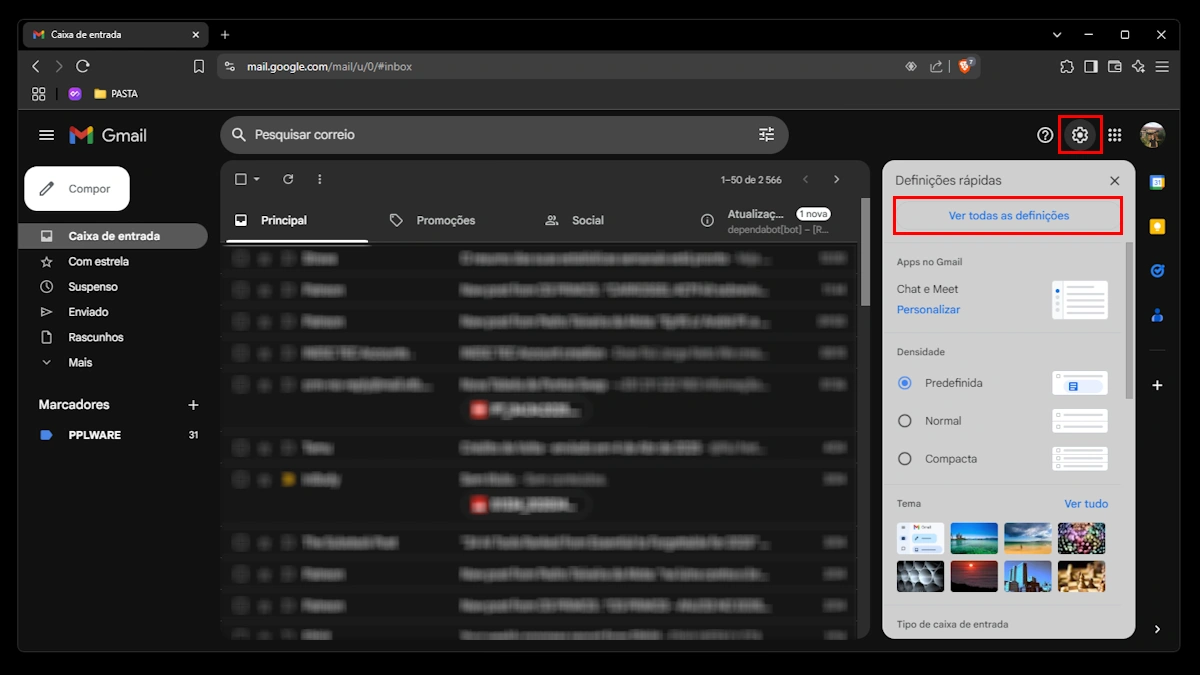Click the Google apps grid icon

pyautogui.click(x=1114, y=135)
